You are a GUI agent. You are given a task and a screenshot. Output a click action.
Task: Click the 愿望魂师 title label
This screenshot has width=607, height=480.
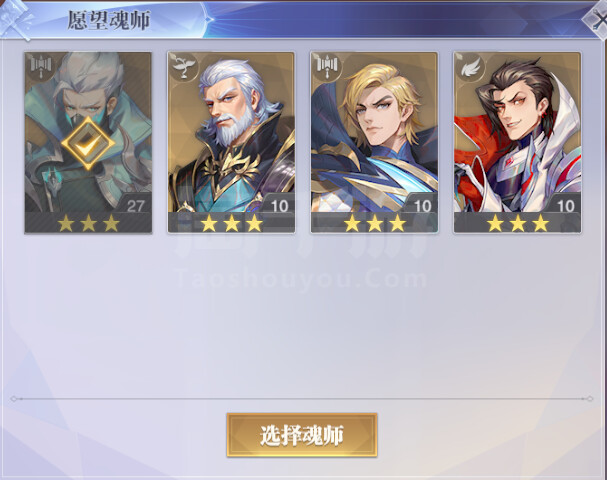(109, 21)
